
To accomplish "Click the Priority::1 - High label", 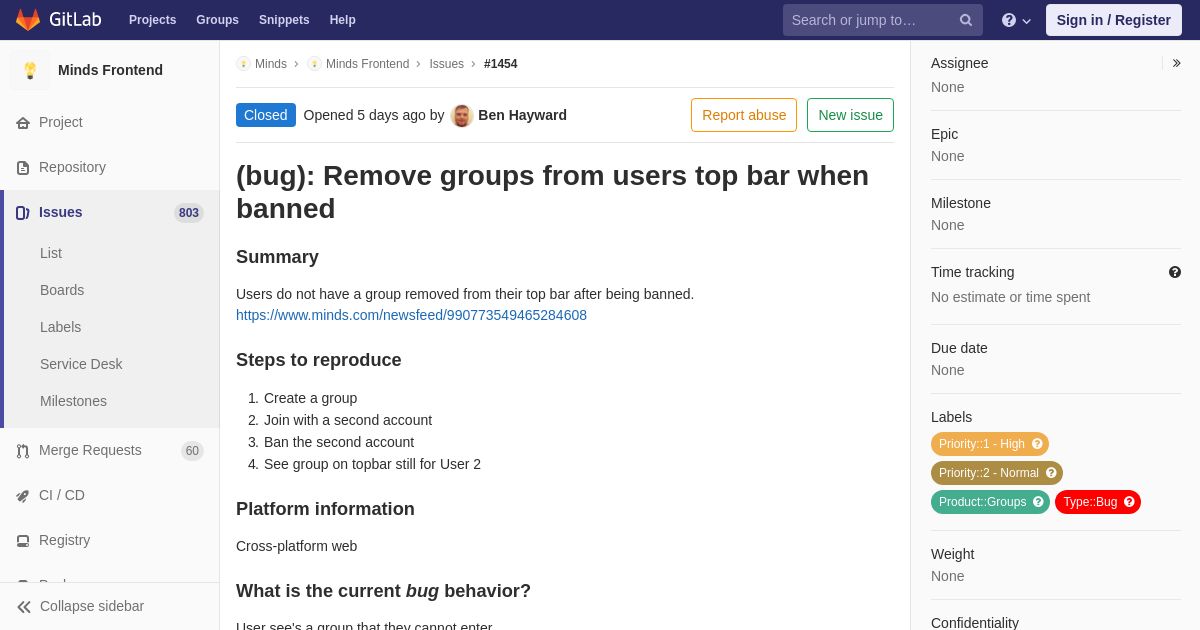I will coord(990,444).
